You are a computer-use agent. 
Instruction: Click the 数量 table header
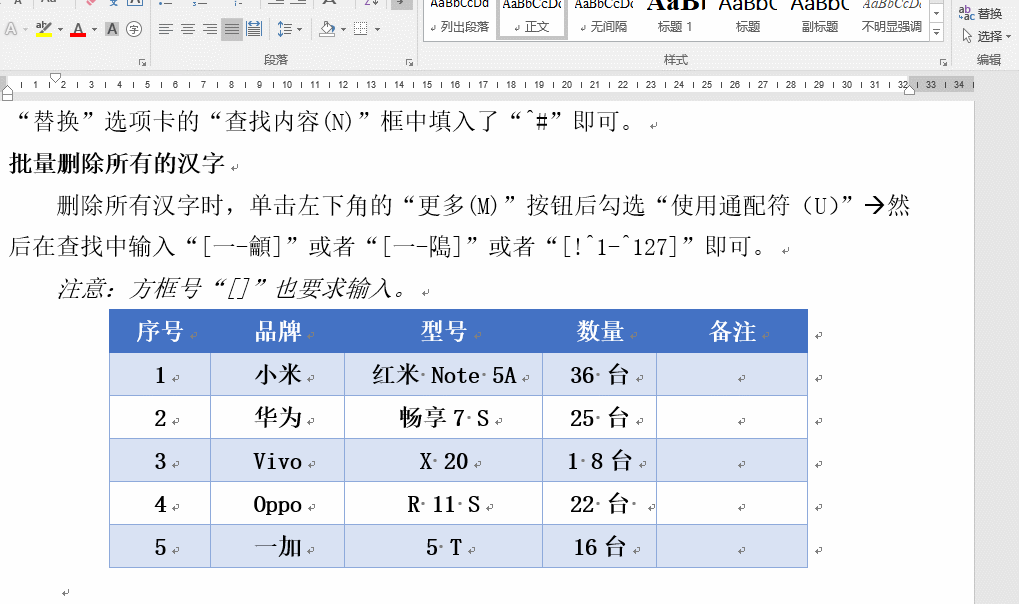point(599,332)
